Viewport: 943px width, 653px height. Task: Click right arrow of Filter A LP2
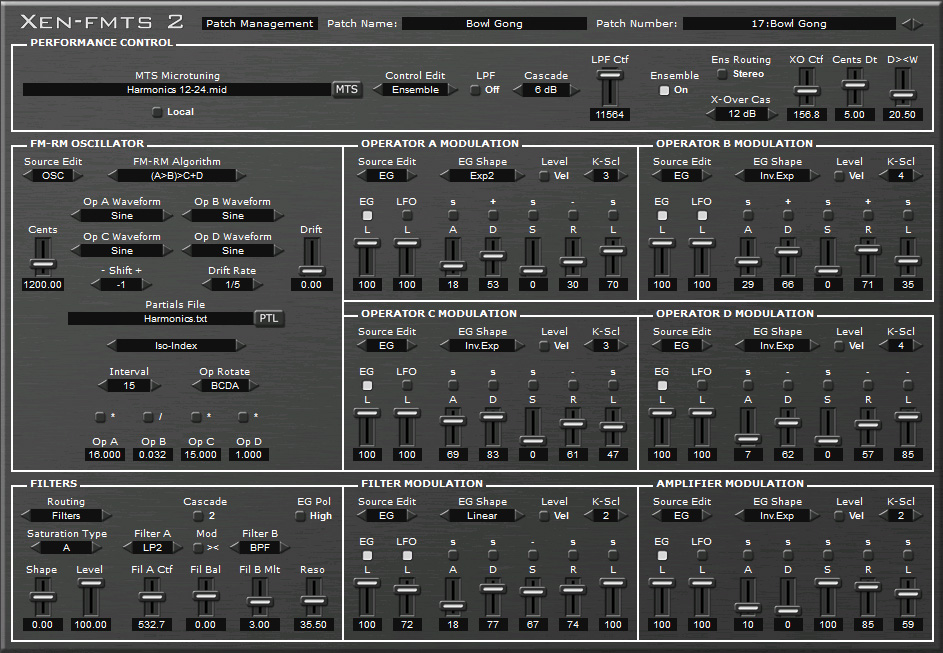coord(177,548)
